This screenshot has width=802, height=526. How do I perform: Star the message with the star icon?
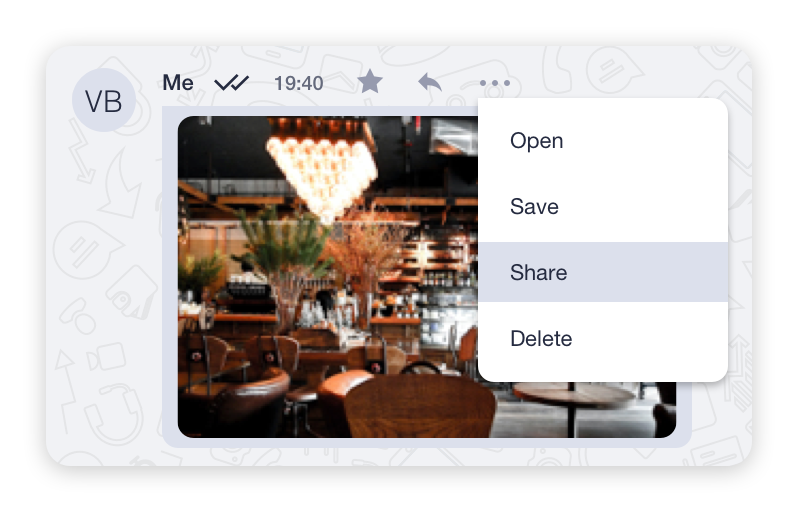point(370,82)
